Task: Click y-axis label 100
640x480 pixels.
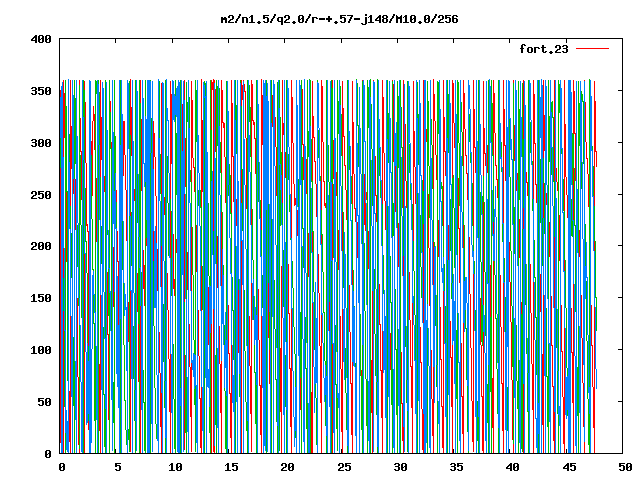Action: 41,350
